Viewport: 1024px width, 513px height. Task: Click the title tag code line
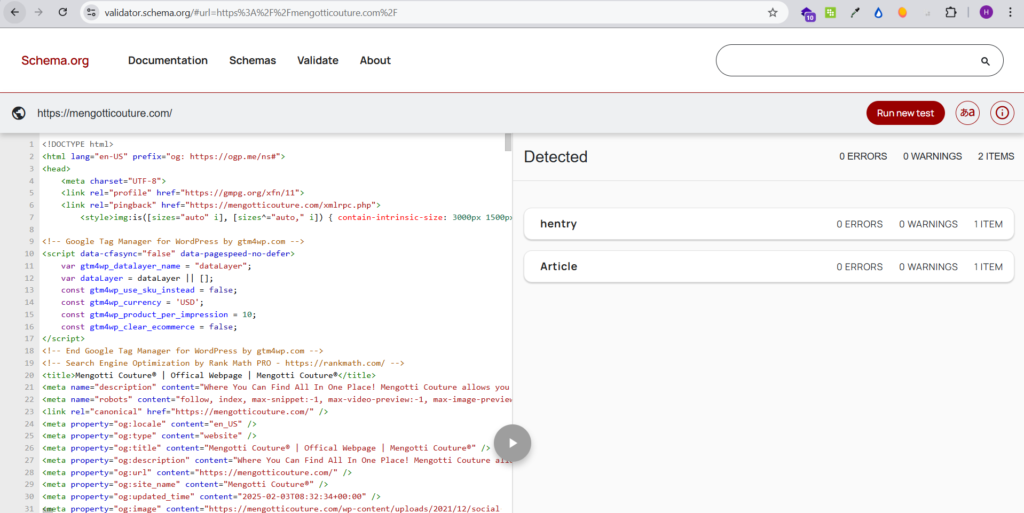(x=209, y=375)
